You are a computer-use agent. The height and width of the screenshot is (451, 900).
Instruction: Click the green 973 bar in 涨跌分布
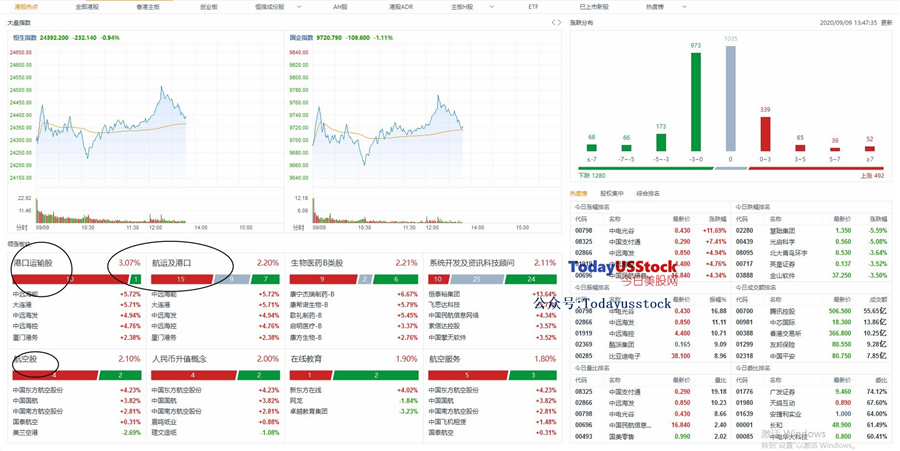click(x=696, y=102)
